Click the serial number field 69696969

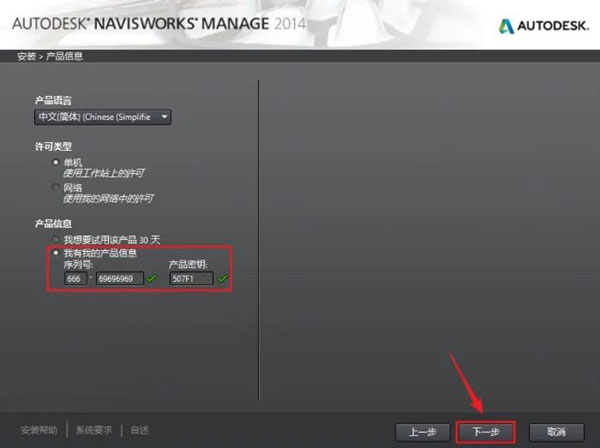point(120,279)
